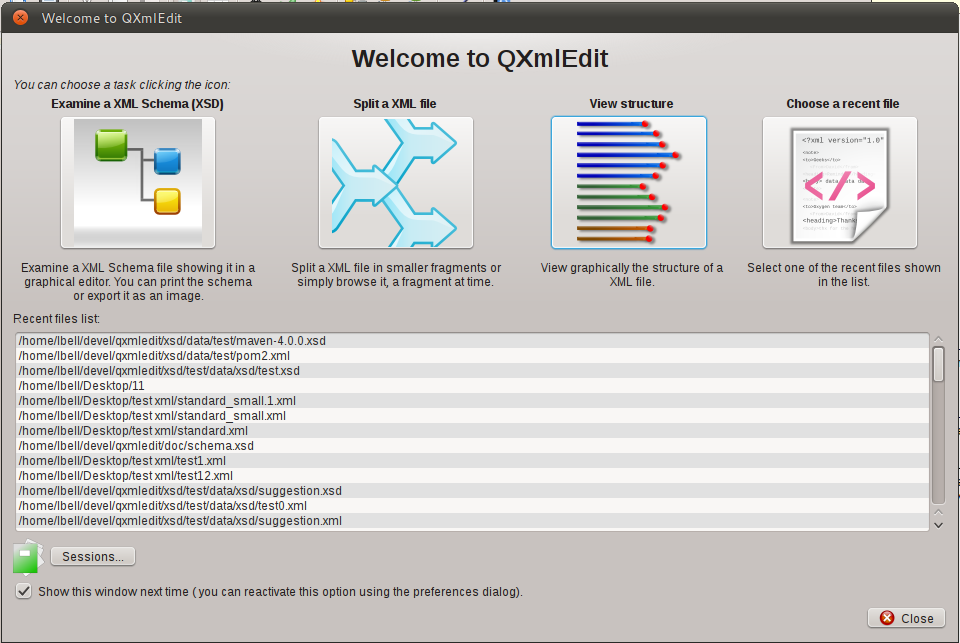Image resolution: width=960 pixels, height=643 pixels.
Task: Click the 'Recent files list:' label
Action: click(x=56, y=318)
